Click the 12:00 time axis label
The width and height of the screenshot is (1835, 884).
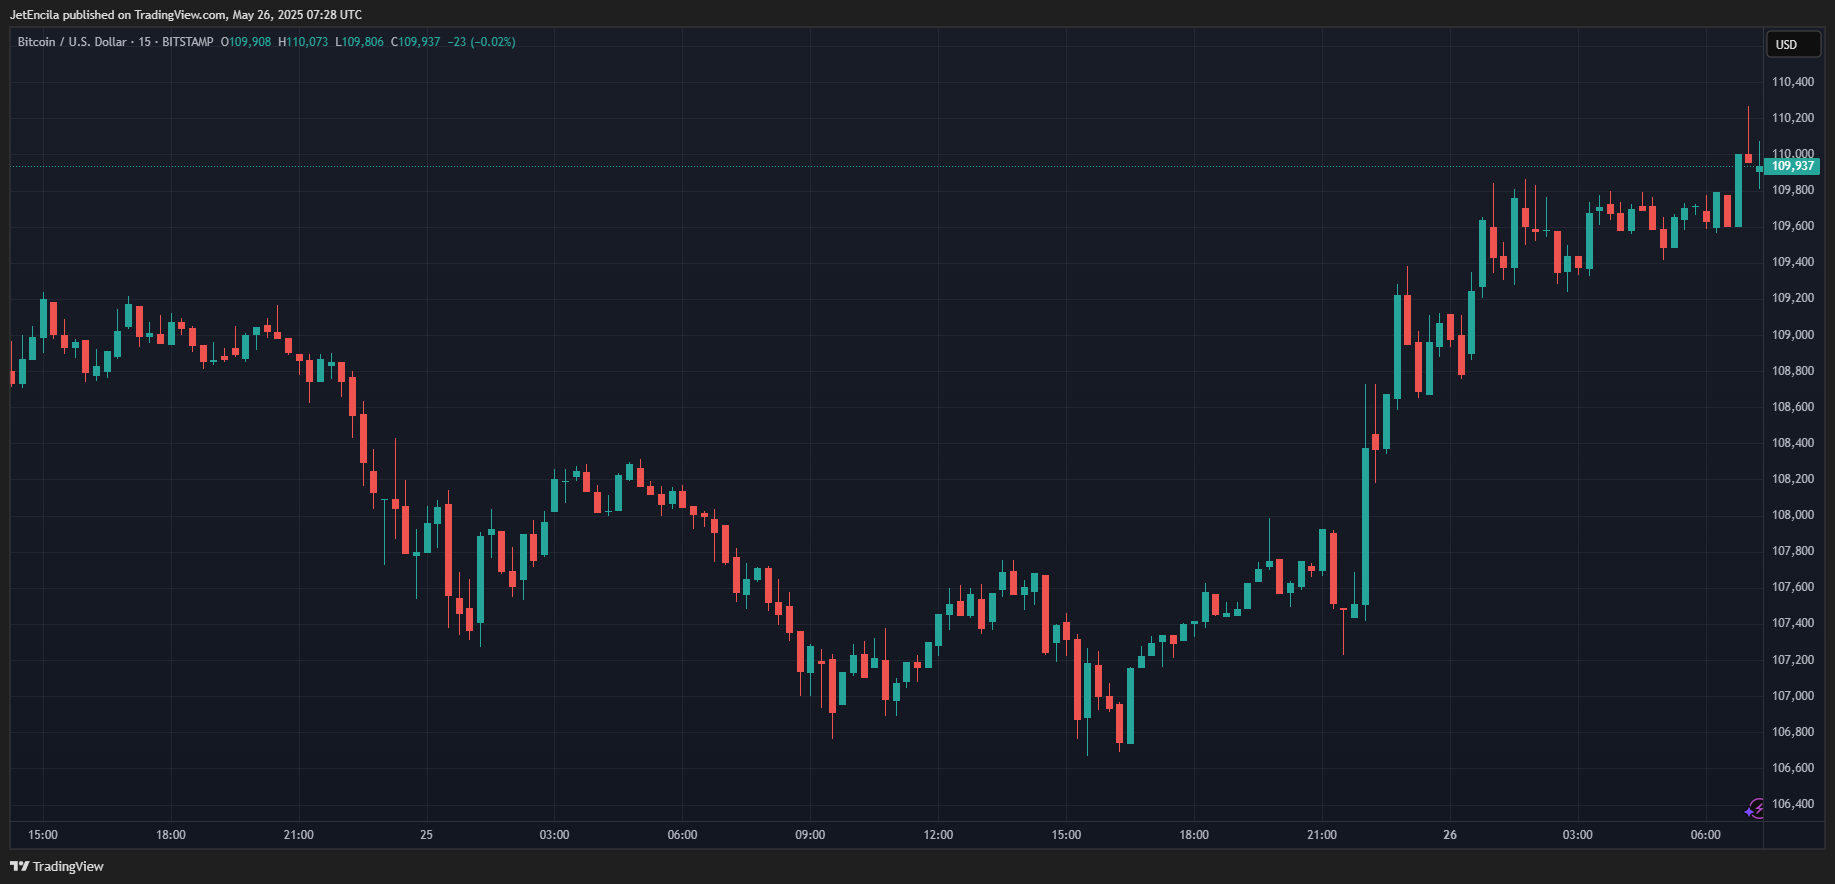coord(938,835)
